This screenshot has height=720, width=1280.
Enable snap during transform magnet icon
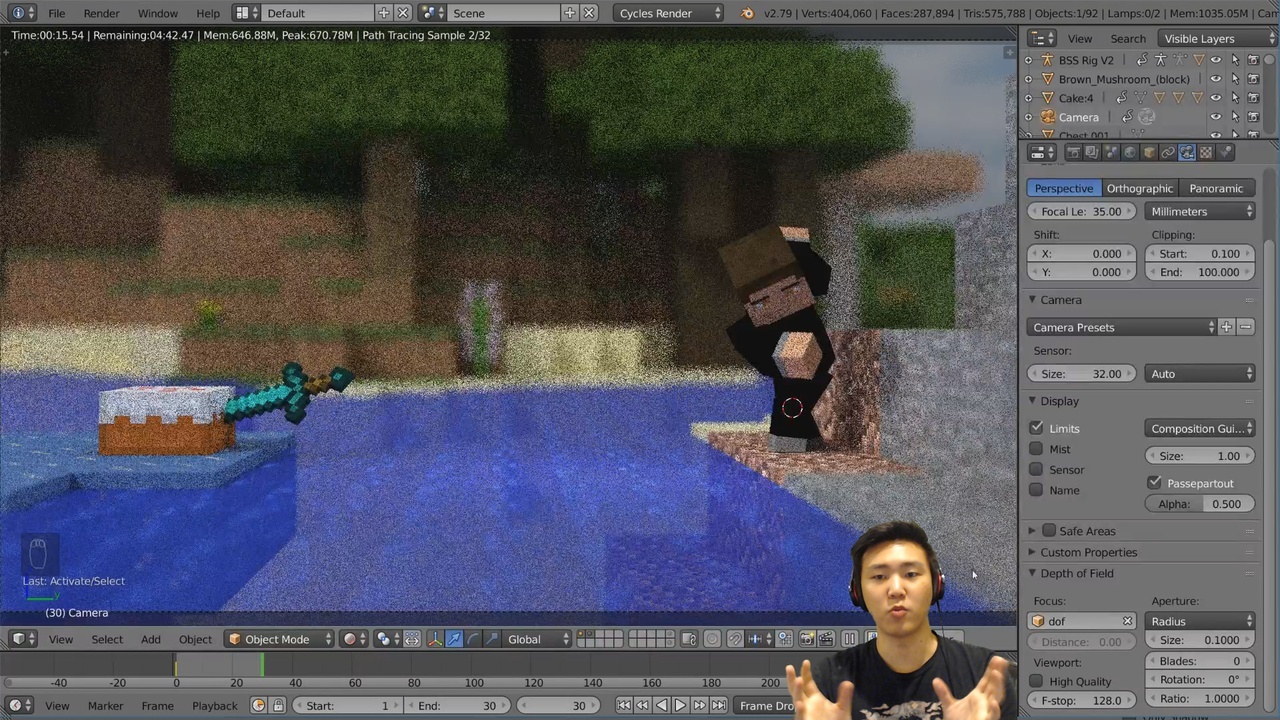pyautogui.click(x=735, y=640)
